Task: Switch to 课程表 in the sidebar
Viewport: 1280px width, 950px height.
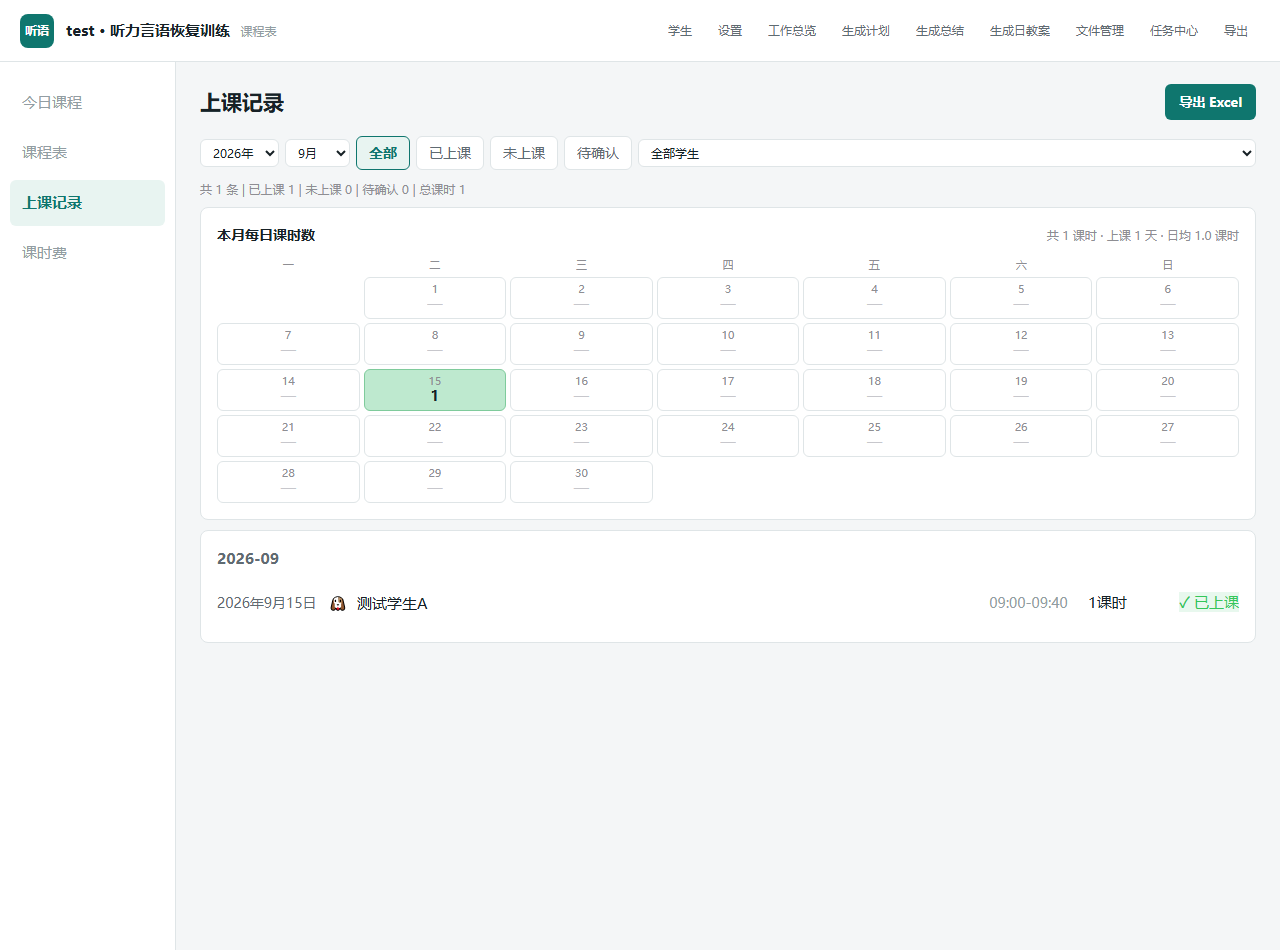Action: tap(87, 152)
